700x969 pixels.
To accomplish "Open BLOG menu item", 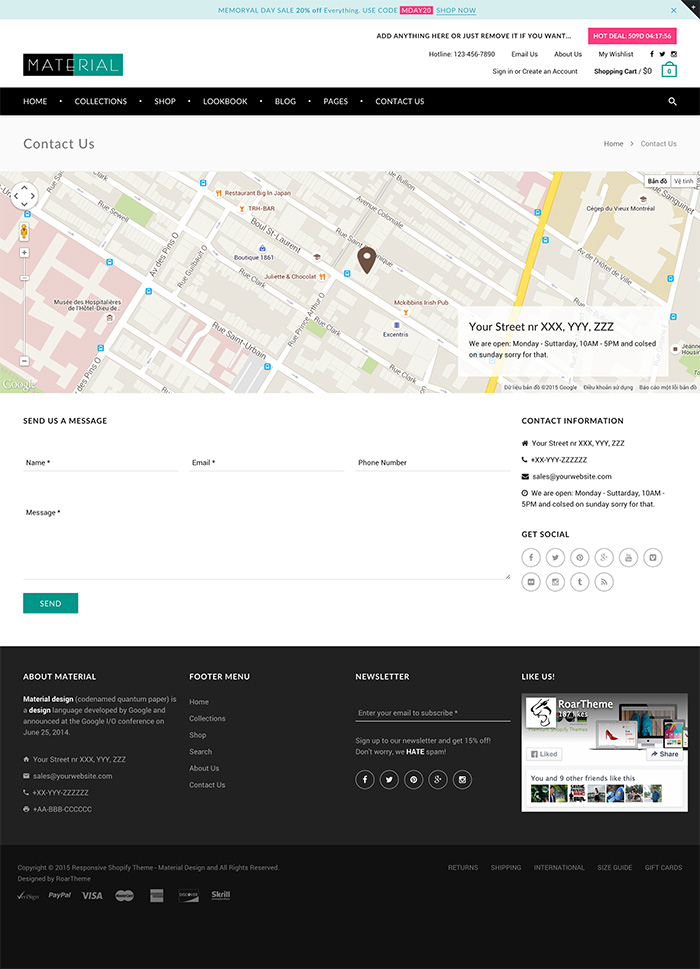I will tap(285, 101).
